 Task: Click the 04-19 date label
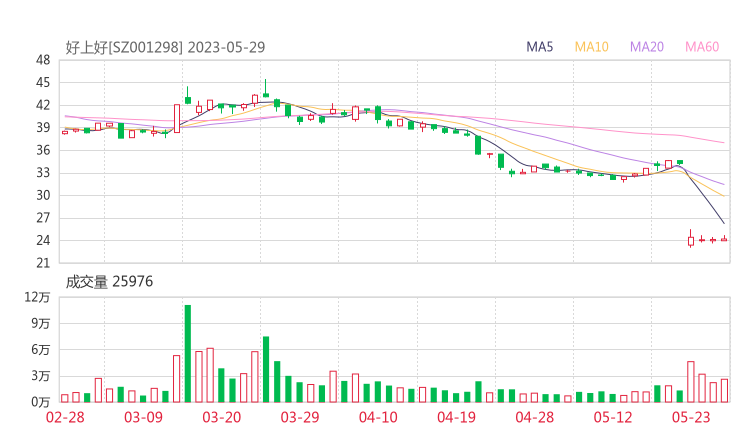tap(456, 417)
